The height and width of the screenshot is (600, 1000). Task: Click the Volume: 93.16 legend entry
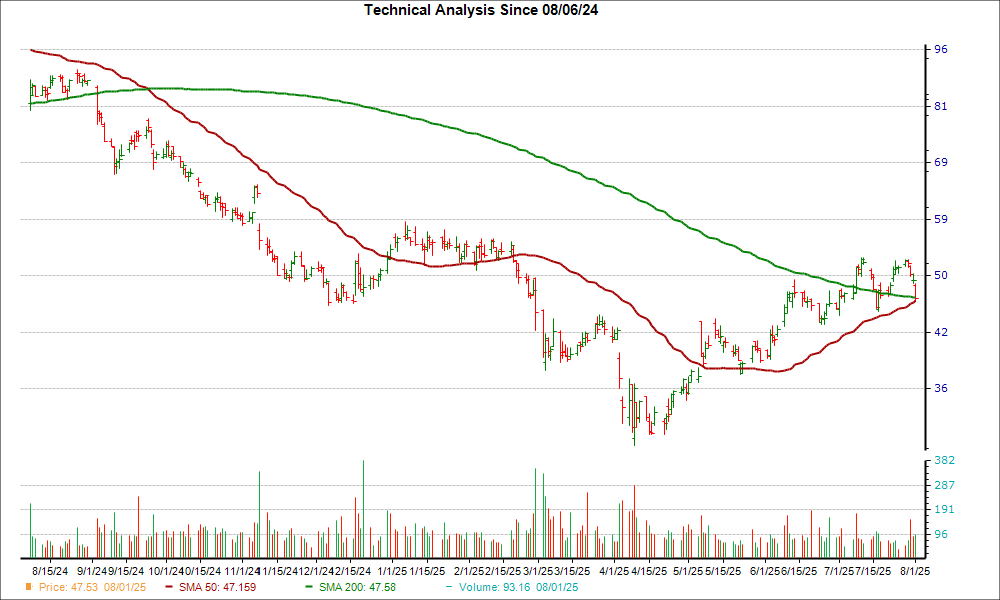point(518,587)
